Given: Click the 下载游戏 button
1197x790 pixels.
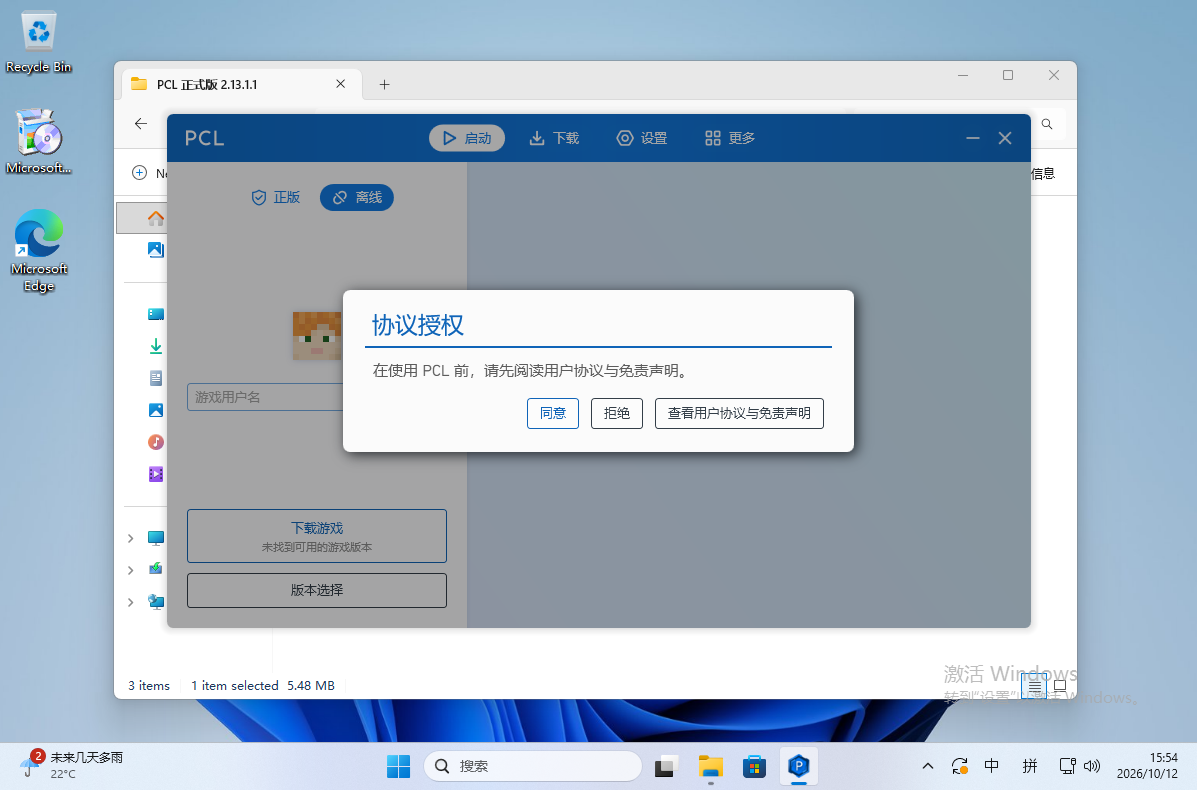Looking at the screenshot, I should click(x=317, y=536).
